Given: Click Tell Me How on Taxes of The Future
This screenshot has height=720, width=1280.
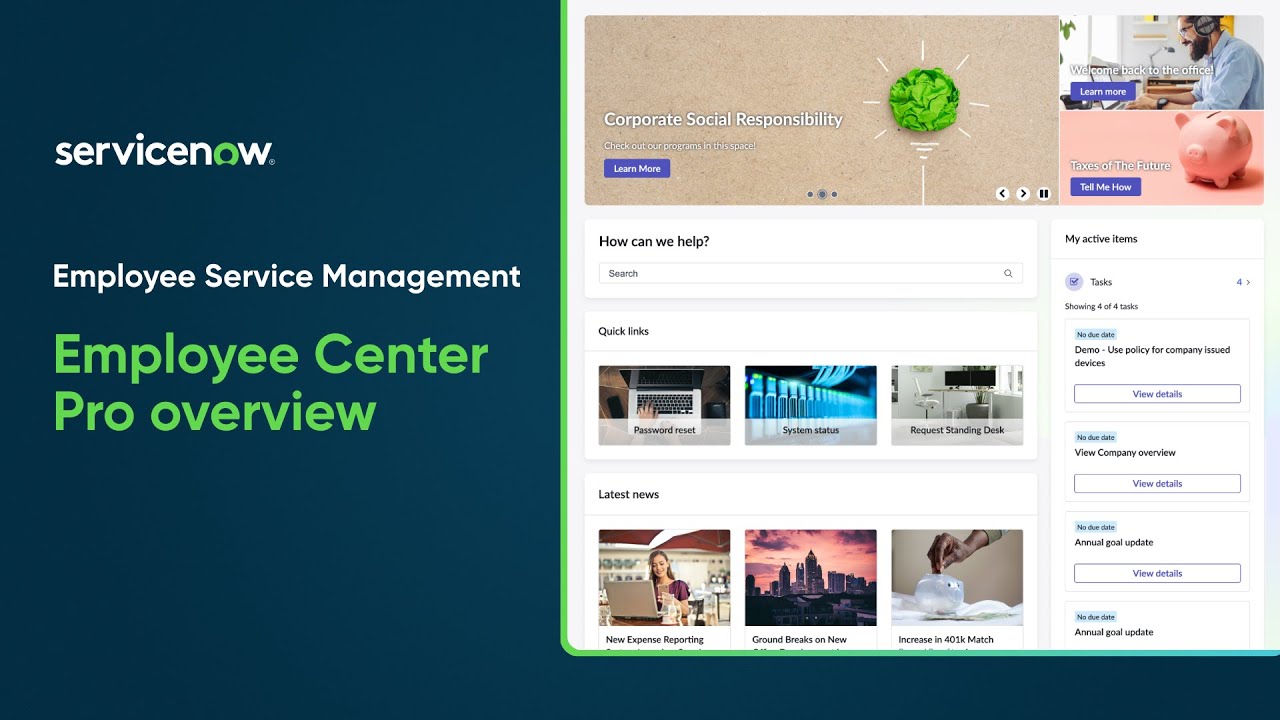Looking at the screenshot, I should click(x=1104, y=187).
